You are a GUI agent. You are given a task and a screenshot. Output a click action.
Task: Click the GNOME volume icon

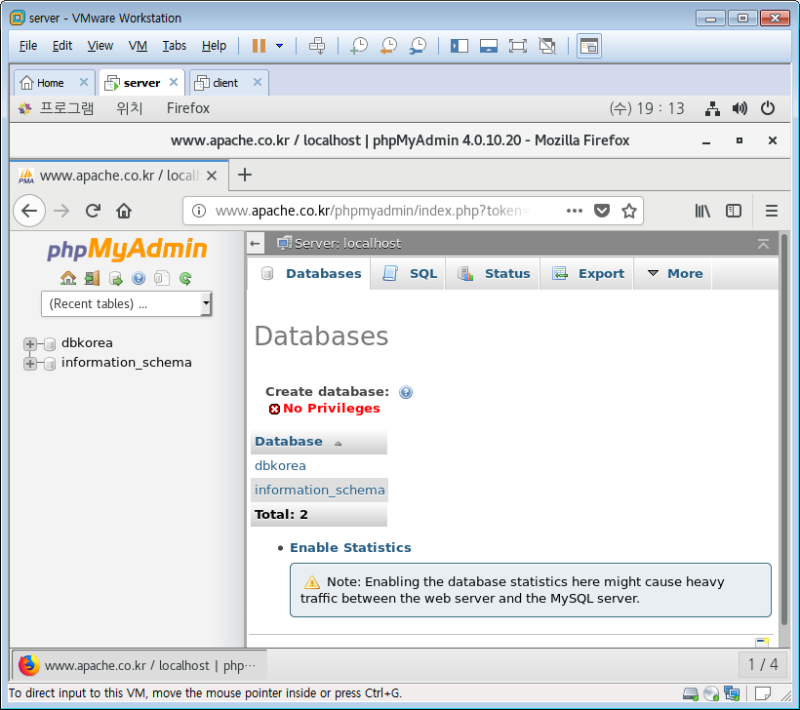739,108
